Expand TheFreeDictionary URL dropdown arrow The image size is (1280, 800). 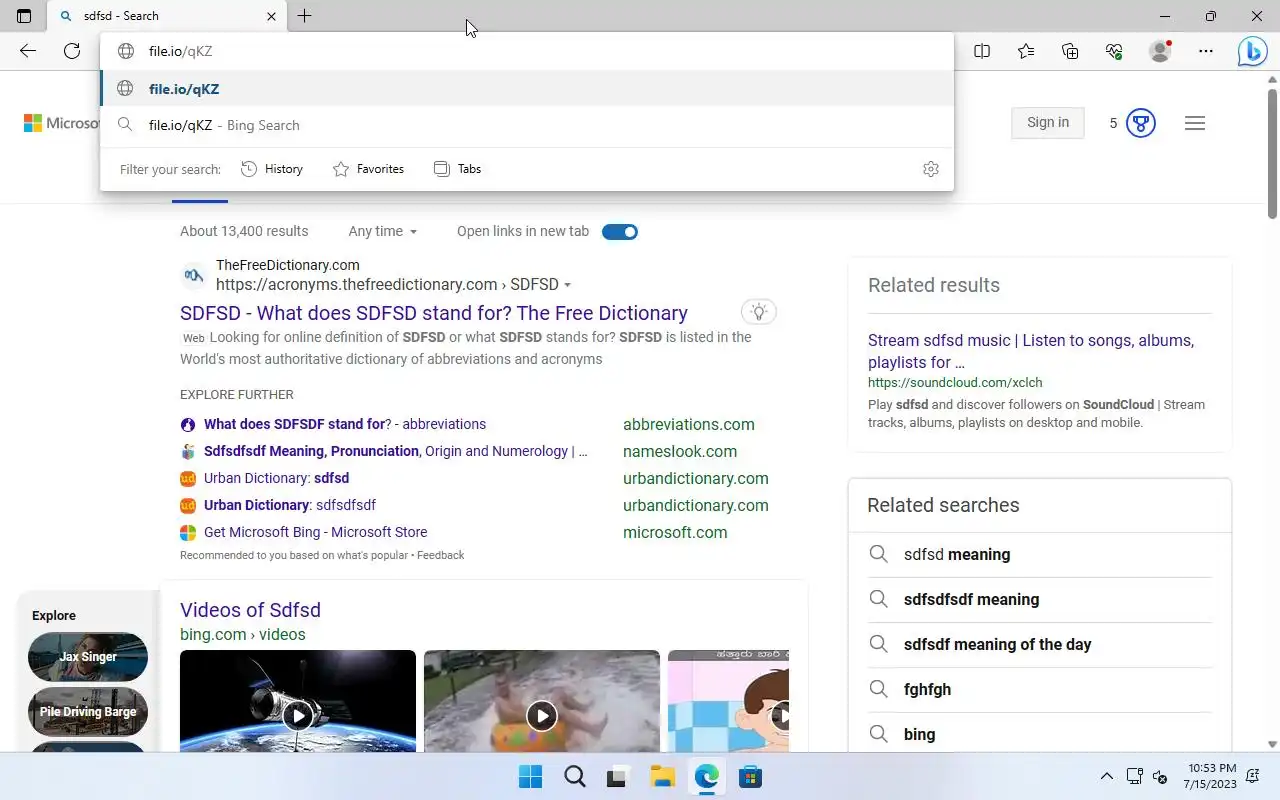(x=568, y=285)
